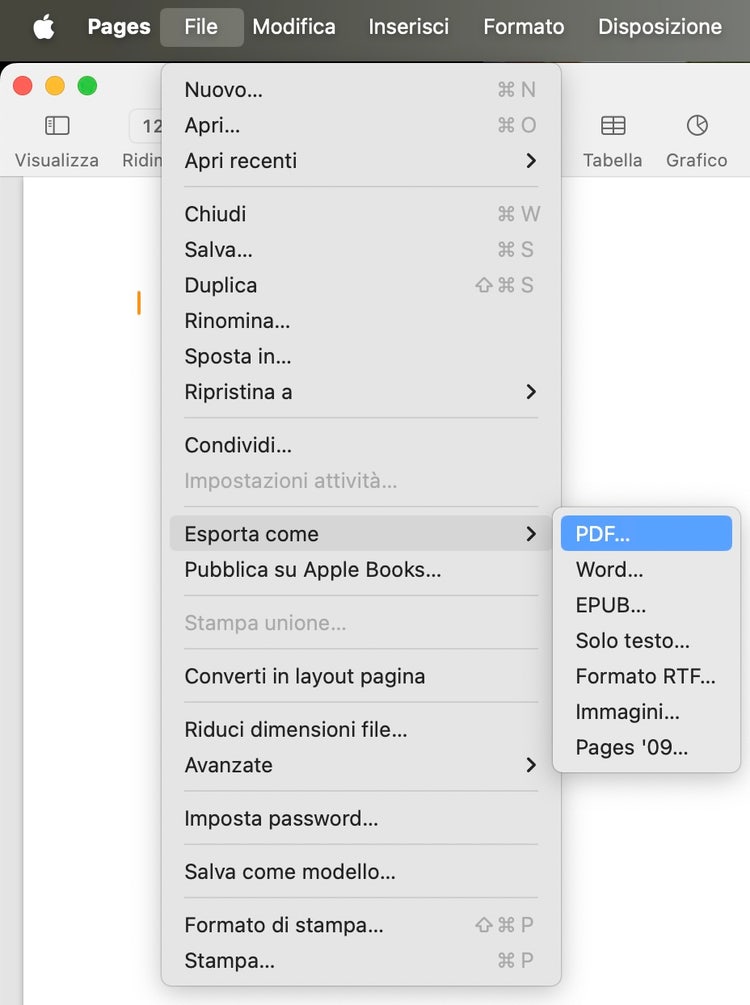Open the Apple menu icon
Screen dimensions: 750x1005
coord(43,27)
